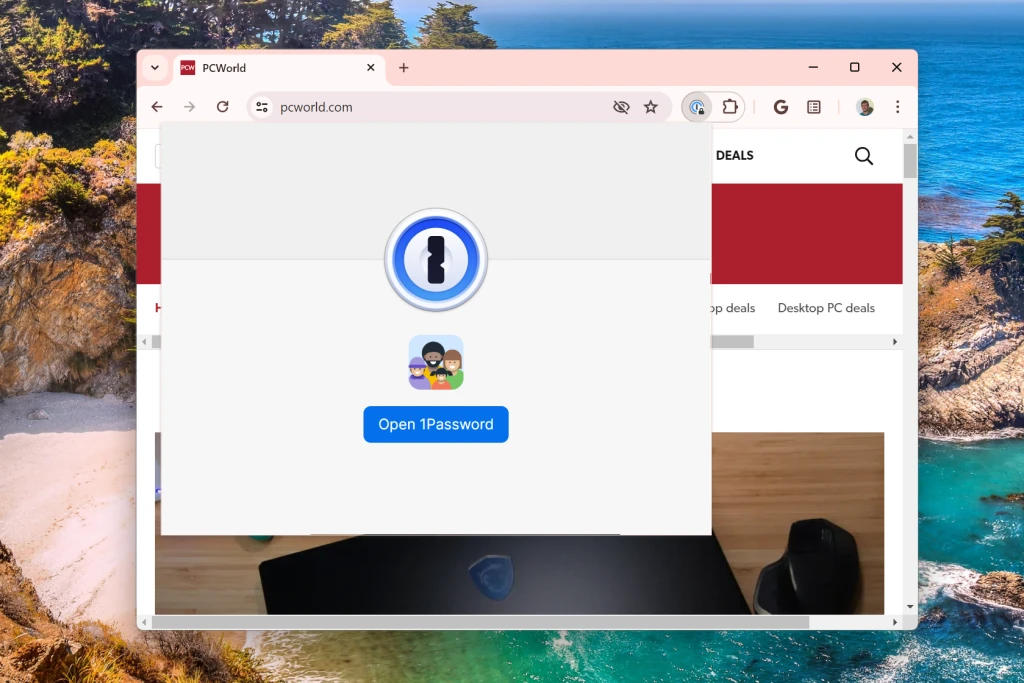The image size is (1024, 683).
Task: Open DEALS in PCWorld navigation
Action: (x=734, y=155)
